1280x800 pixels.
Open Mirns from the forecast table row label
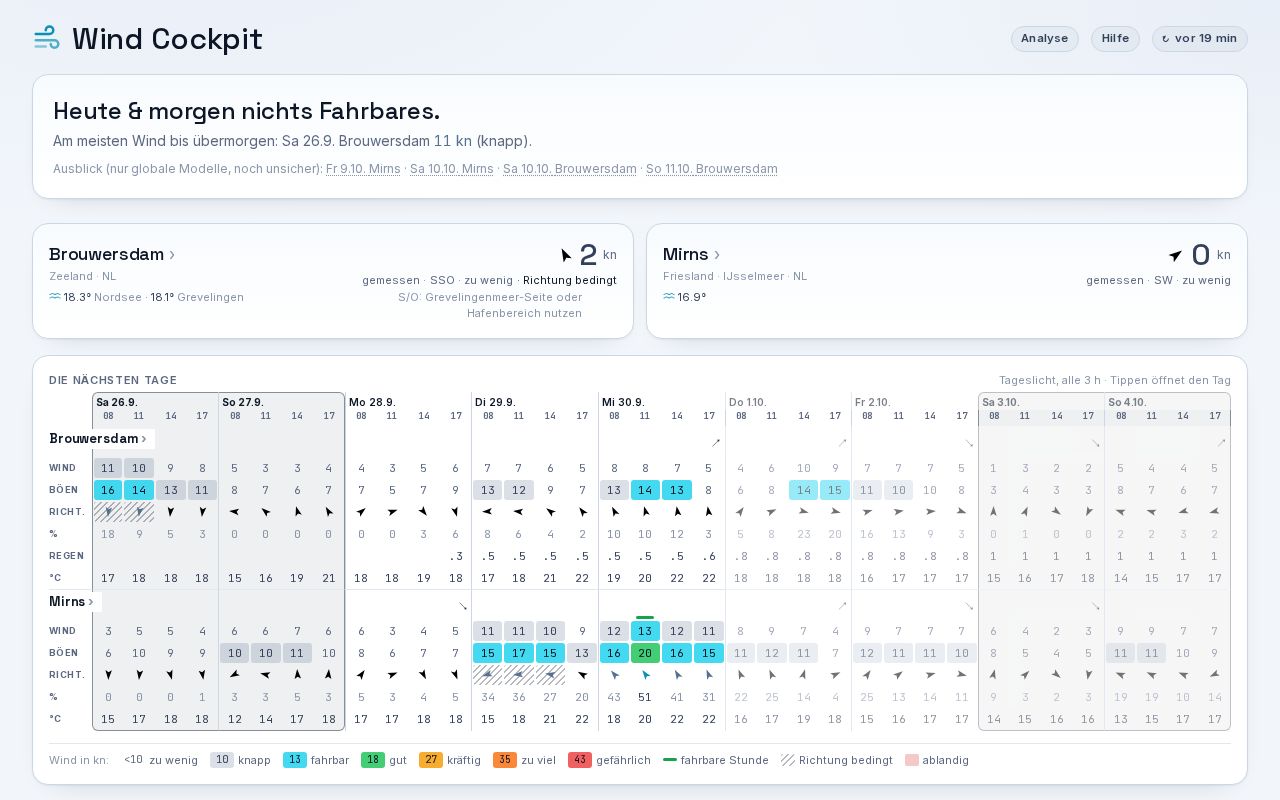tap(72, 602)
